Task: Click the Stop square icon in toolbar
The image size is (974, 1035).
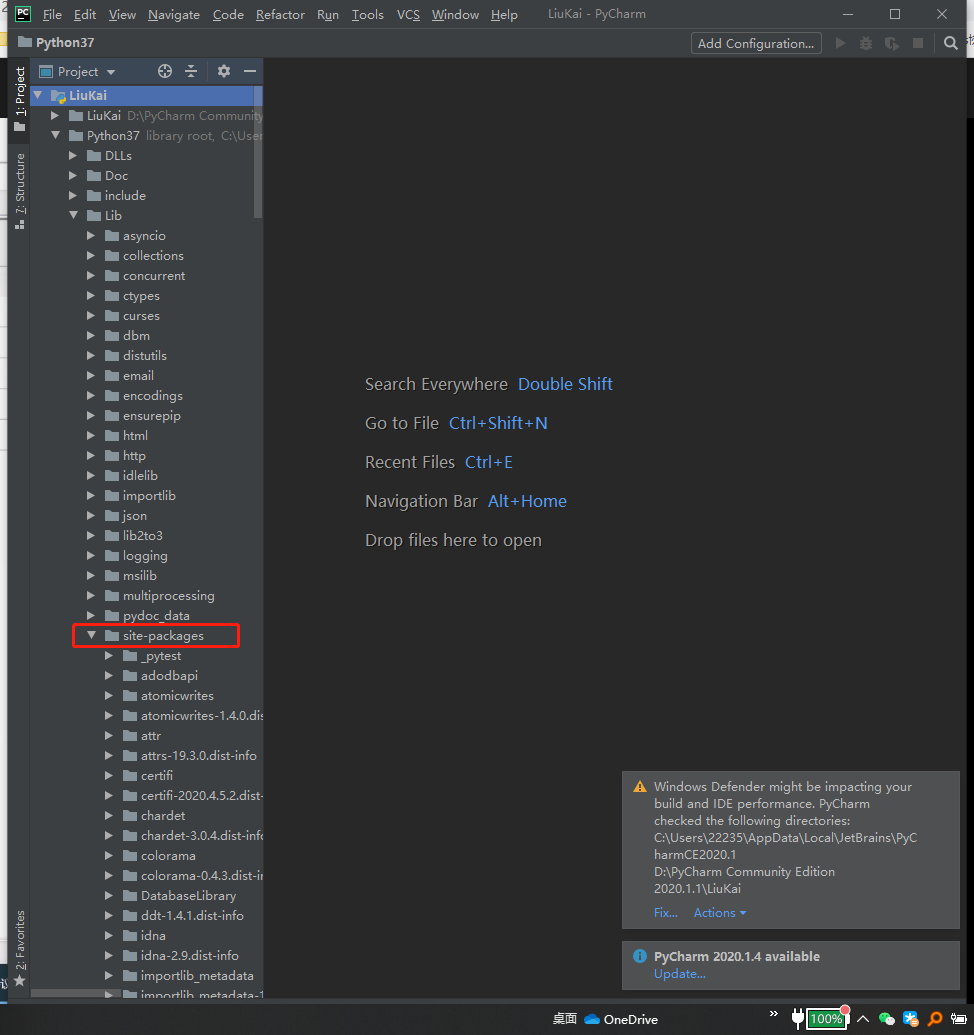Action: click(918, 44)
